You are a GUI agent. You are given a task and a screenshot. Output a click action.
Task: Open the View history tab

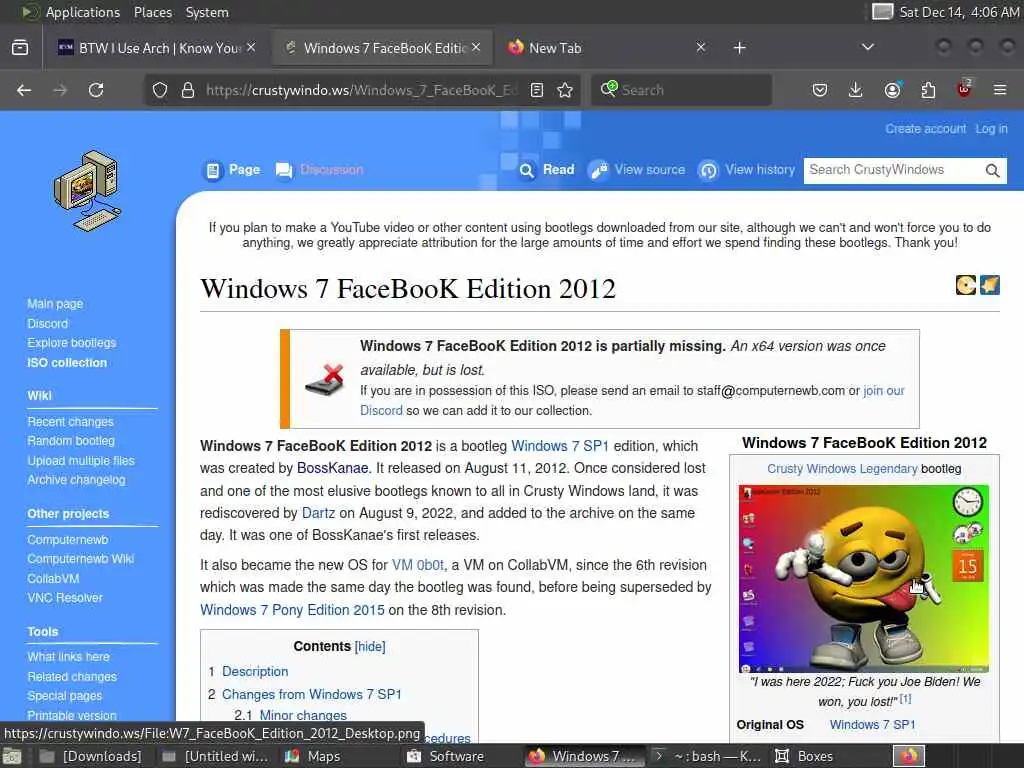(x=747, y=170)
